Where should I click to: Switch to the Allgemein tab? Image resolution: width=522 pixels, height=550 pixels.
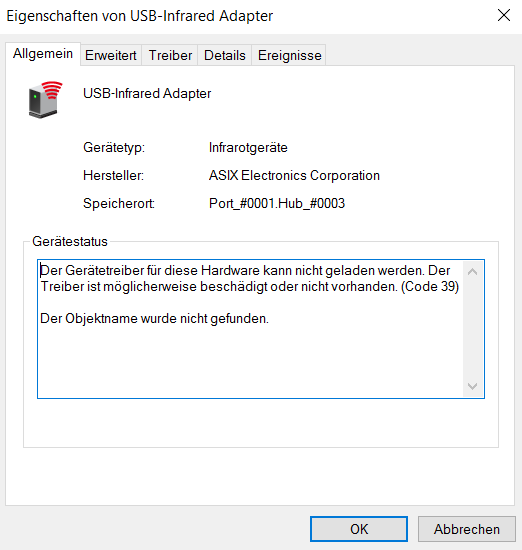(43, 54)
